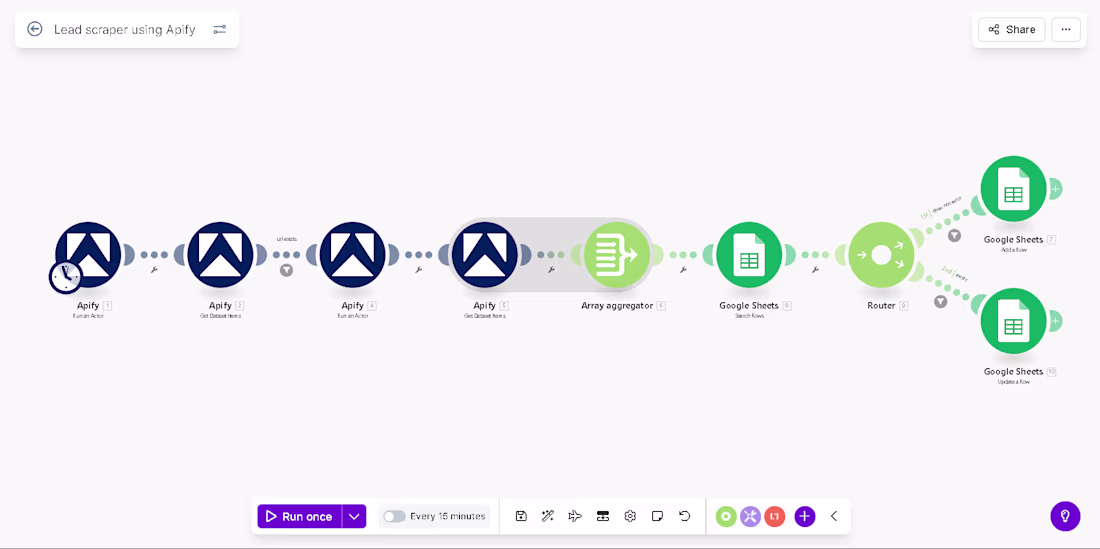This screenshot has height=549, width=1100.
Task: Open Apify module 4 Run an Actor
Action: [352, 255]
